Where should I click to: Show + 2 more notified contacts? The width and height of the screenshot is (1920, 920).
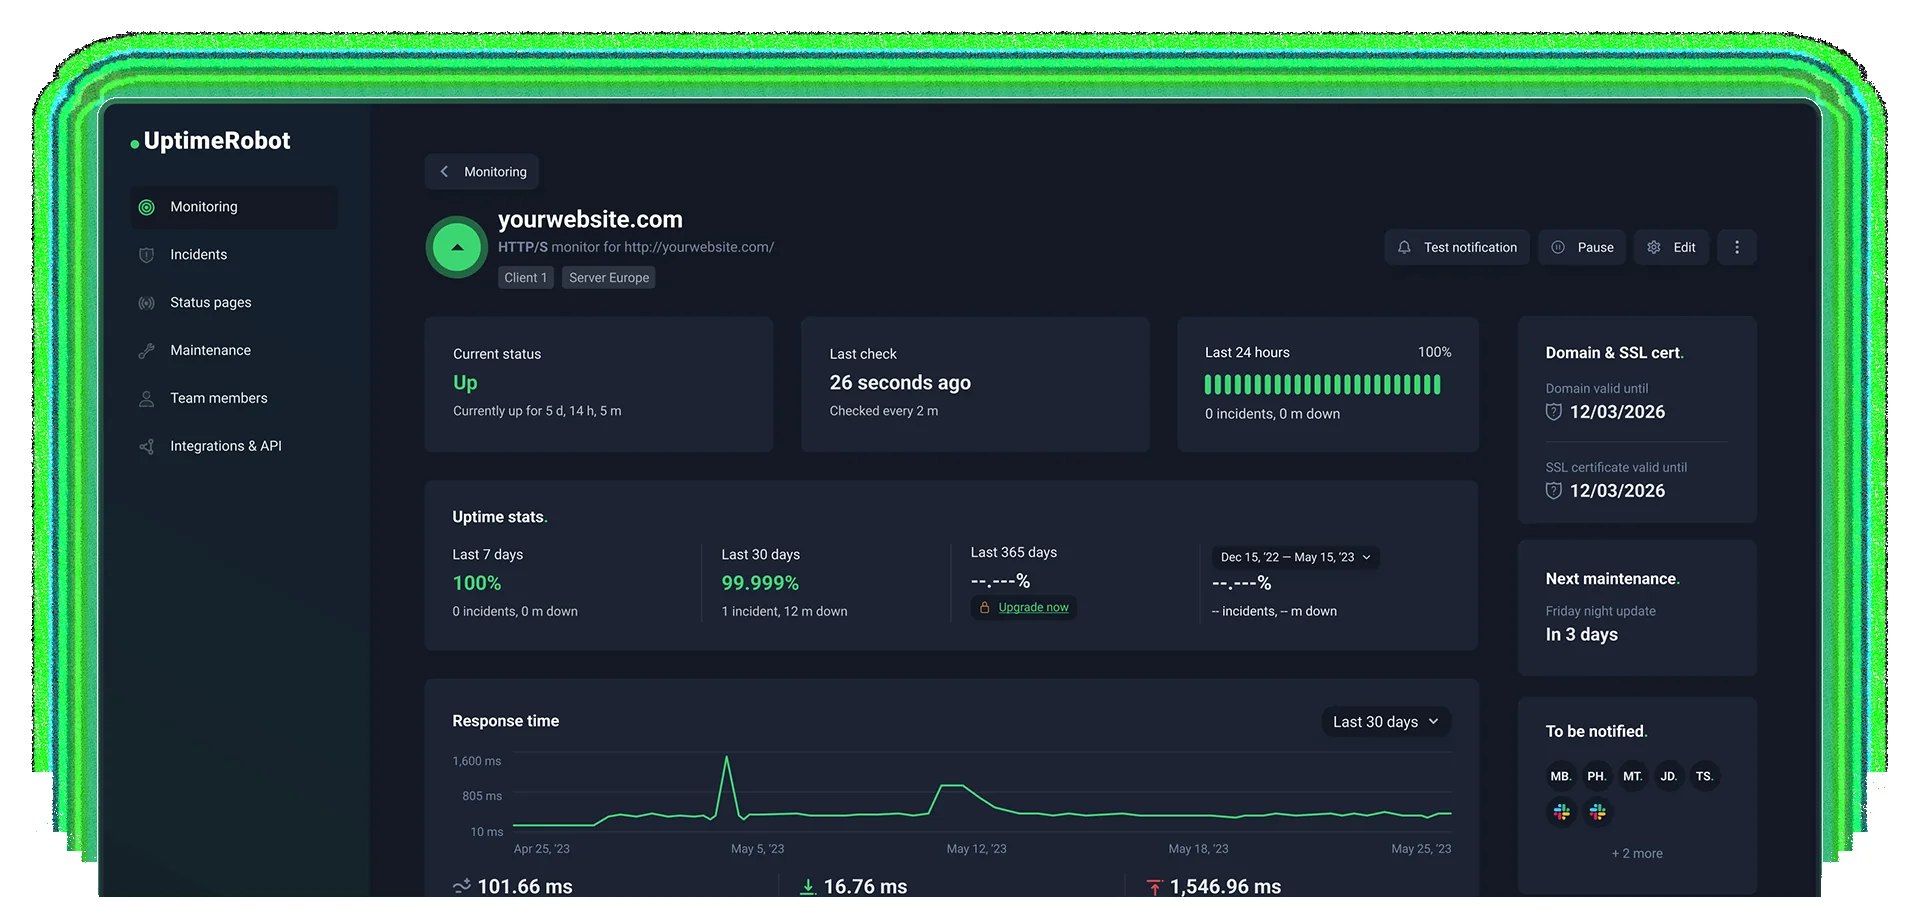tap(1637, 854)
